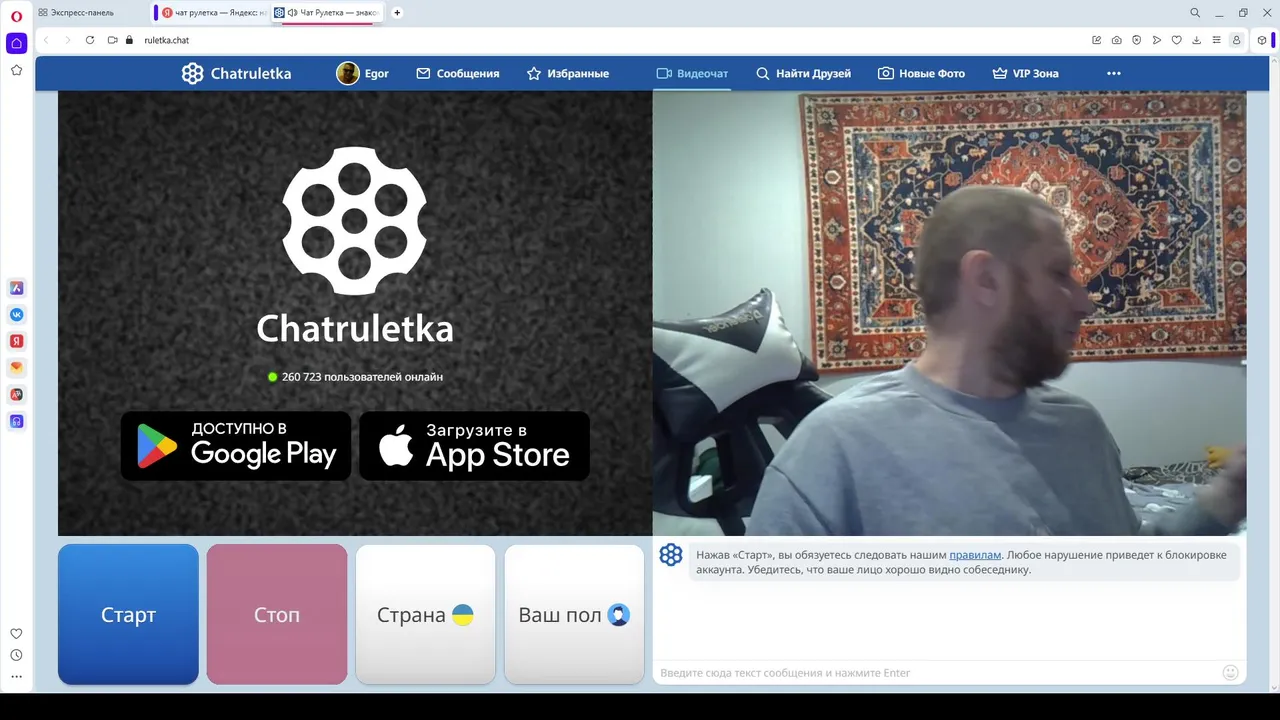Click the App Store download badge

pos(474,446)
